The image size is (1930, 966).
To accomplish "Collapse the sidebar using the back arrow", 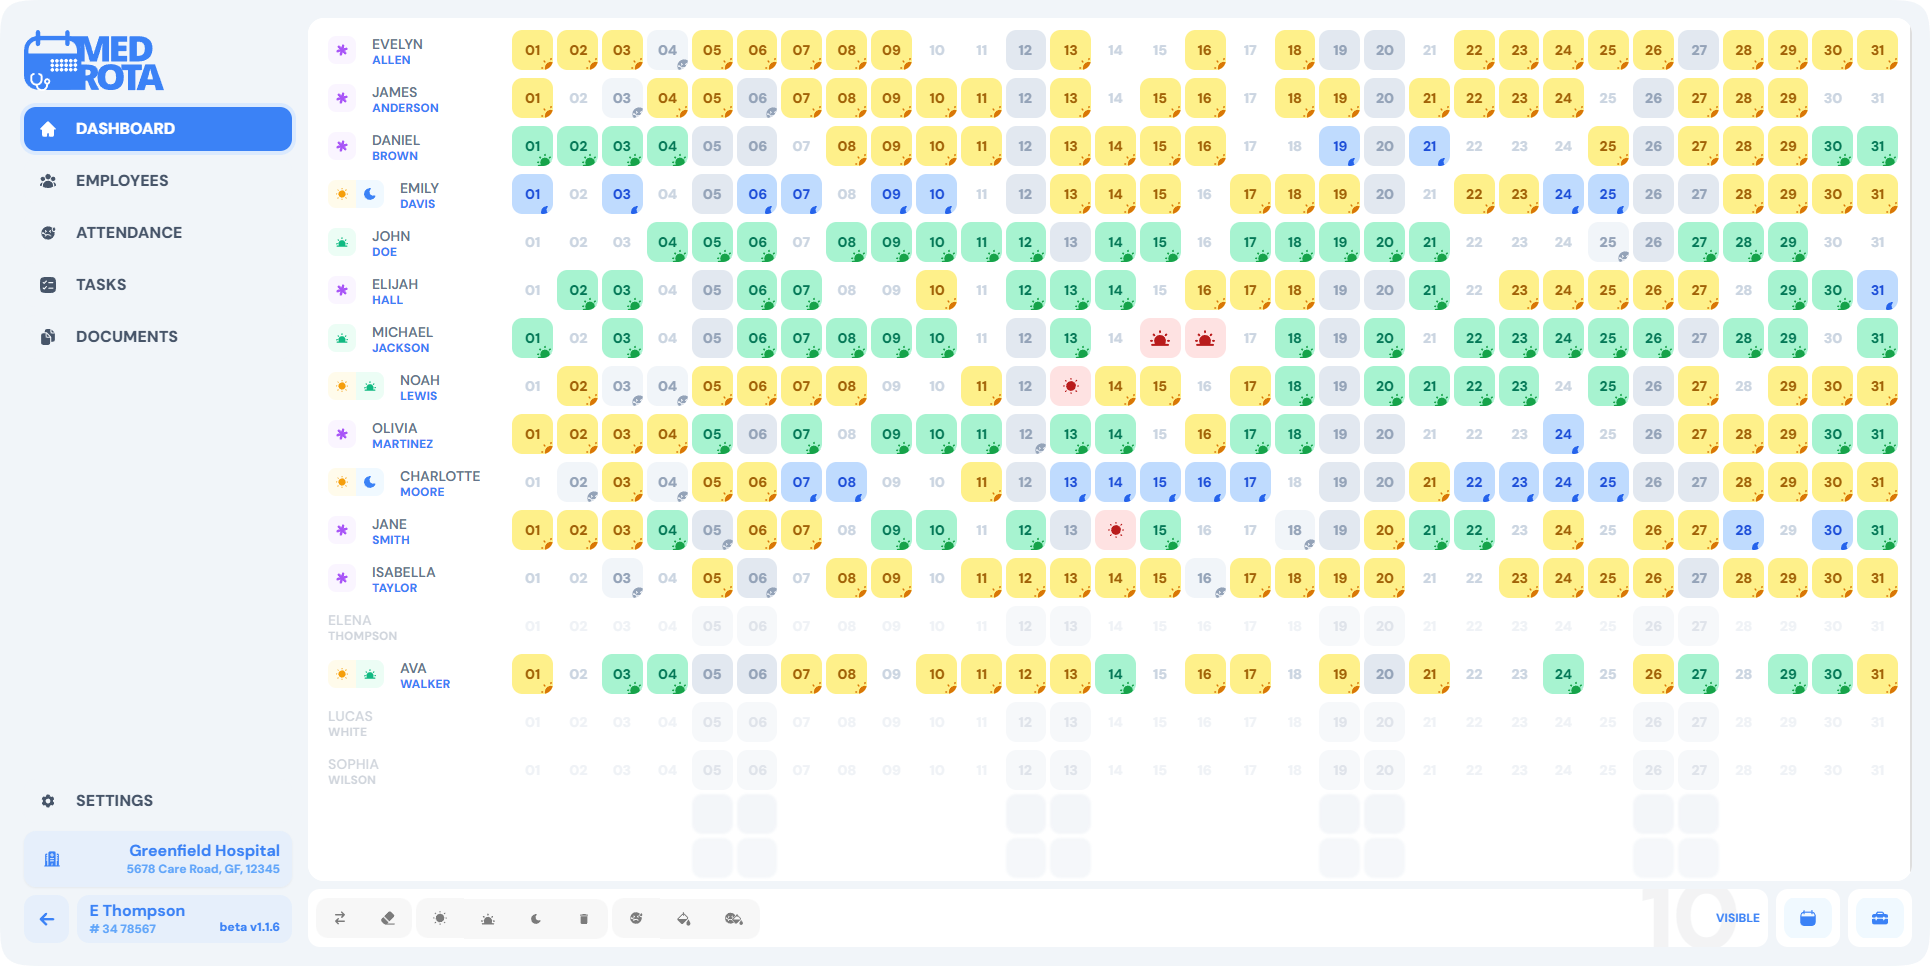I will pyautogui.click(x=46, y=918).
